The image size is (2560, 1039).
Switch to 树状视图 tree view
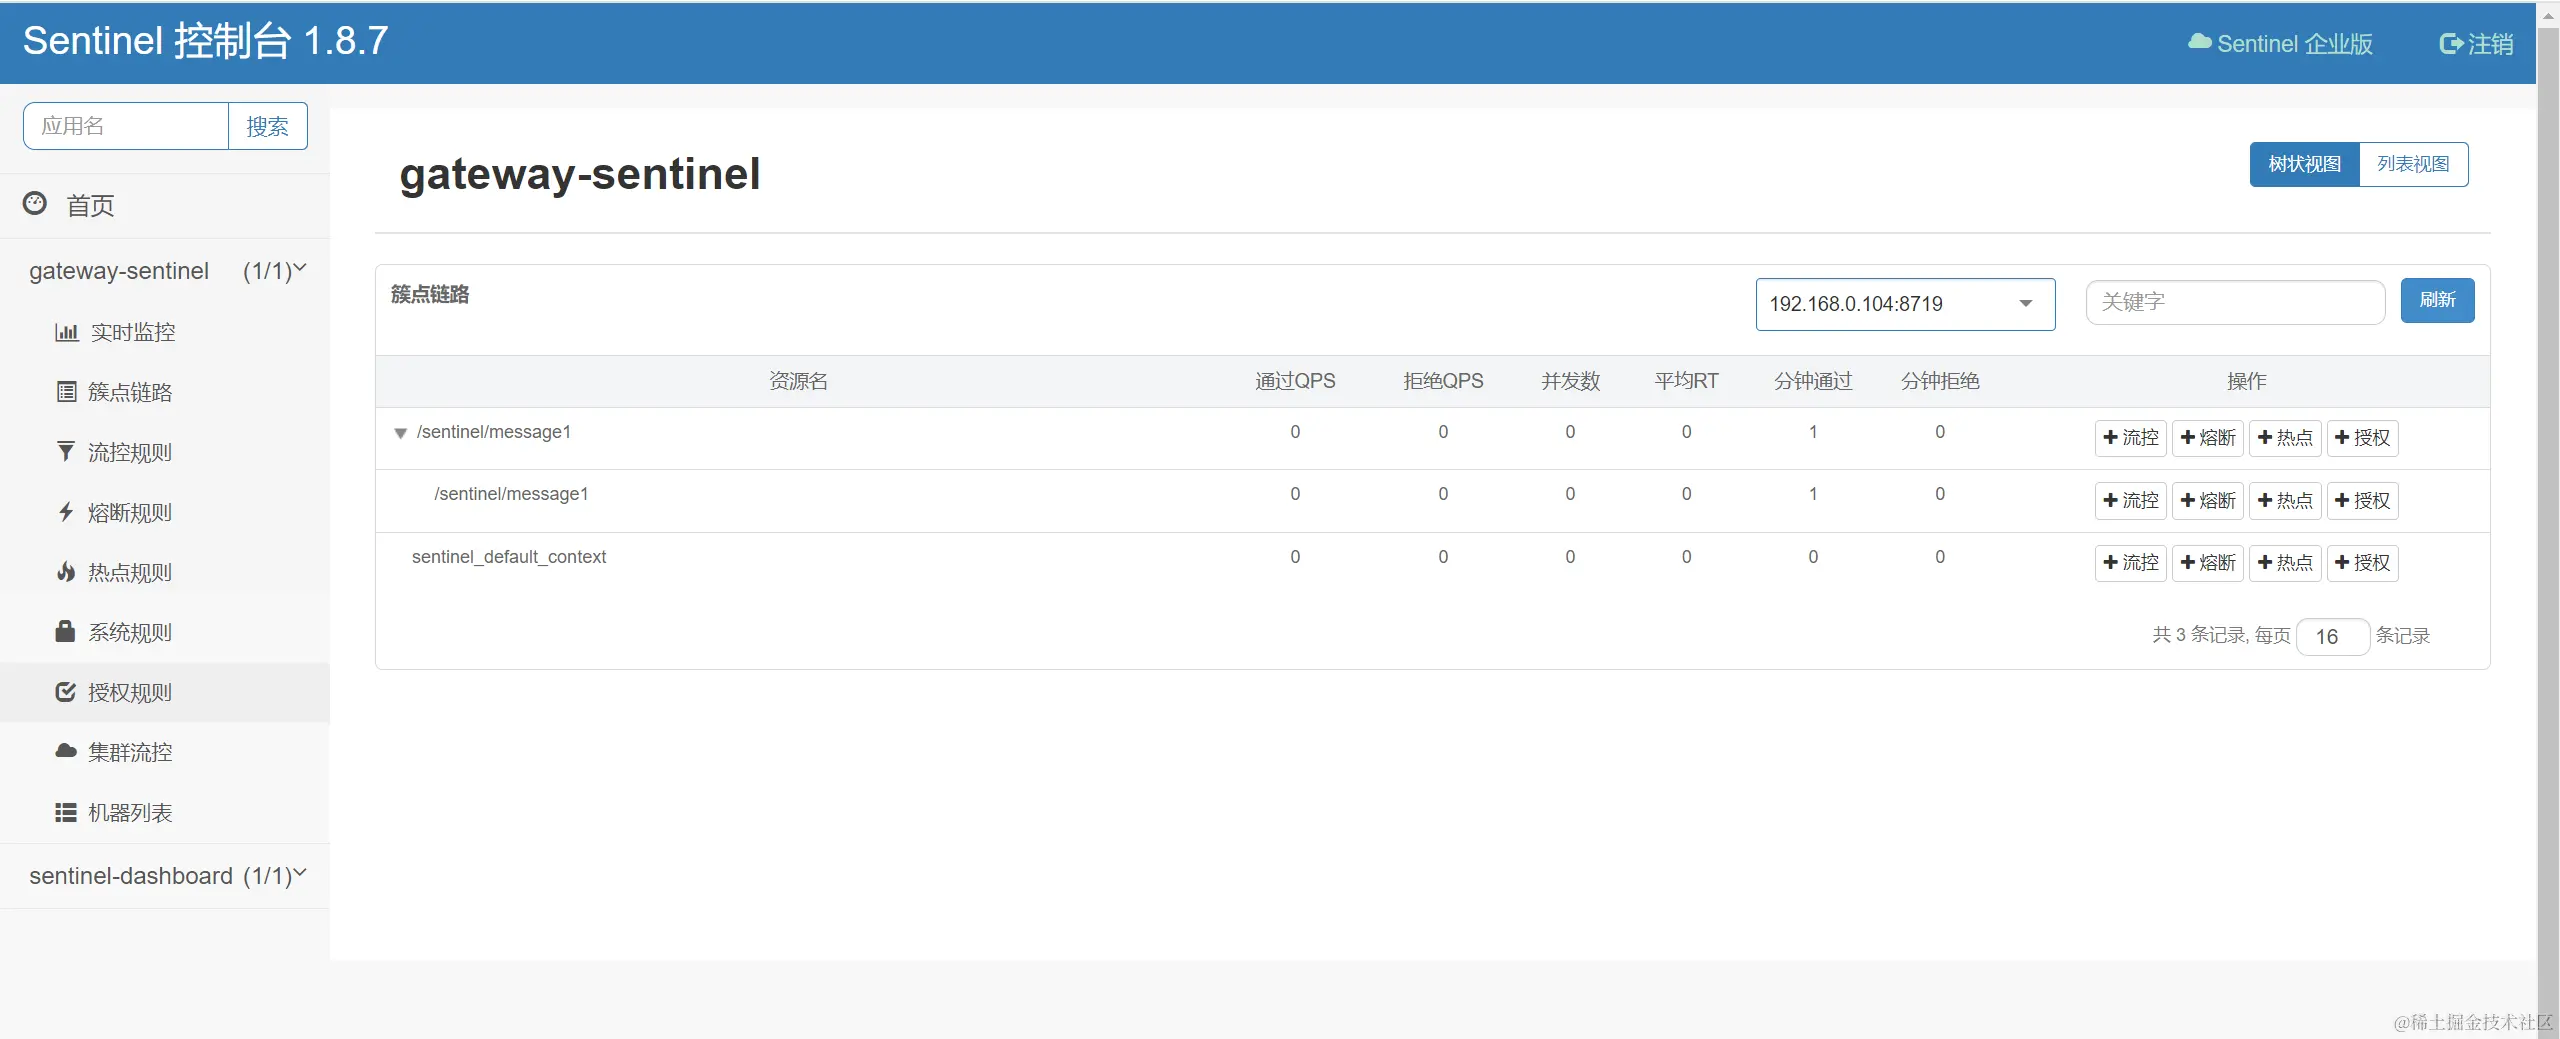[2304, 164]
